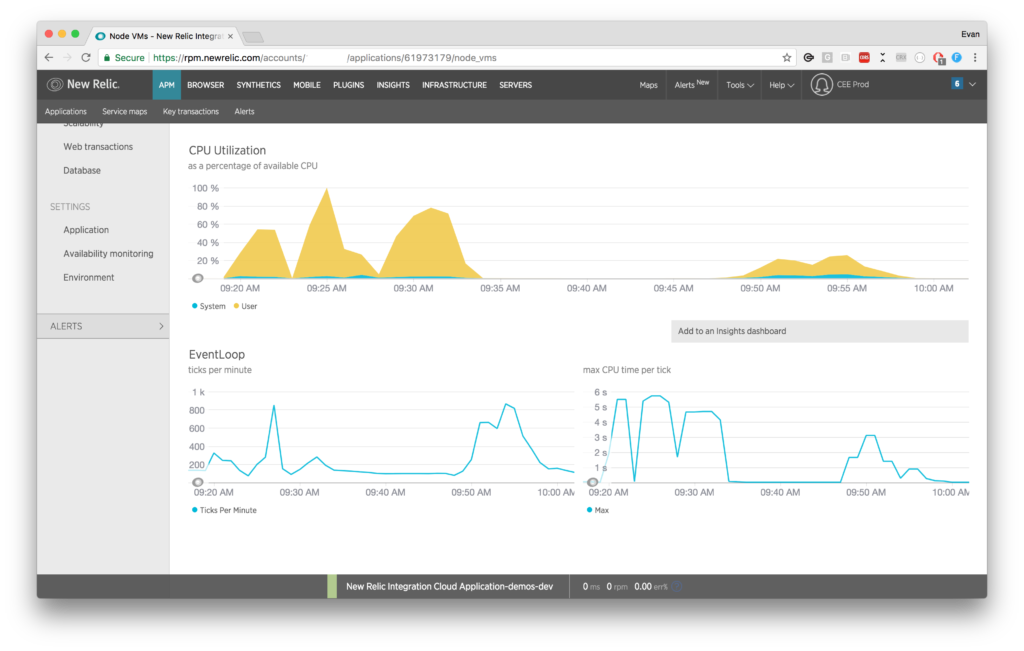
Task: Click the browser back arrow
Action: point(48,57)
